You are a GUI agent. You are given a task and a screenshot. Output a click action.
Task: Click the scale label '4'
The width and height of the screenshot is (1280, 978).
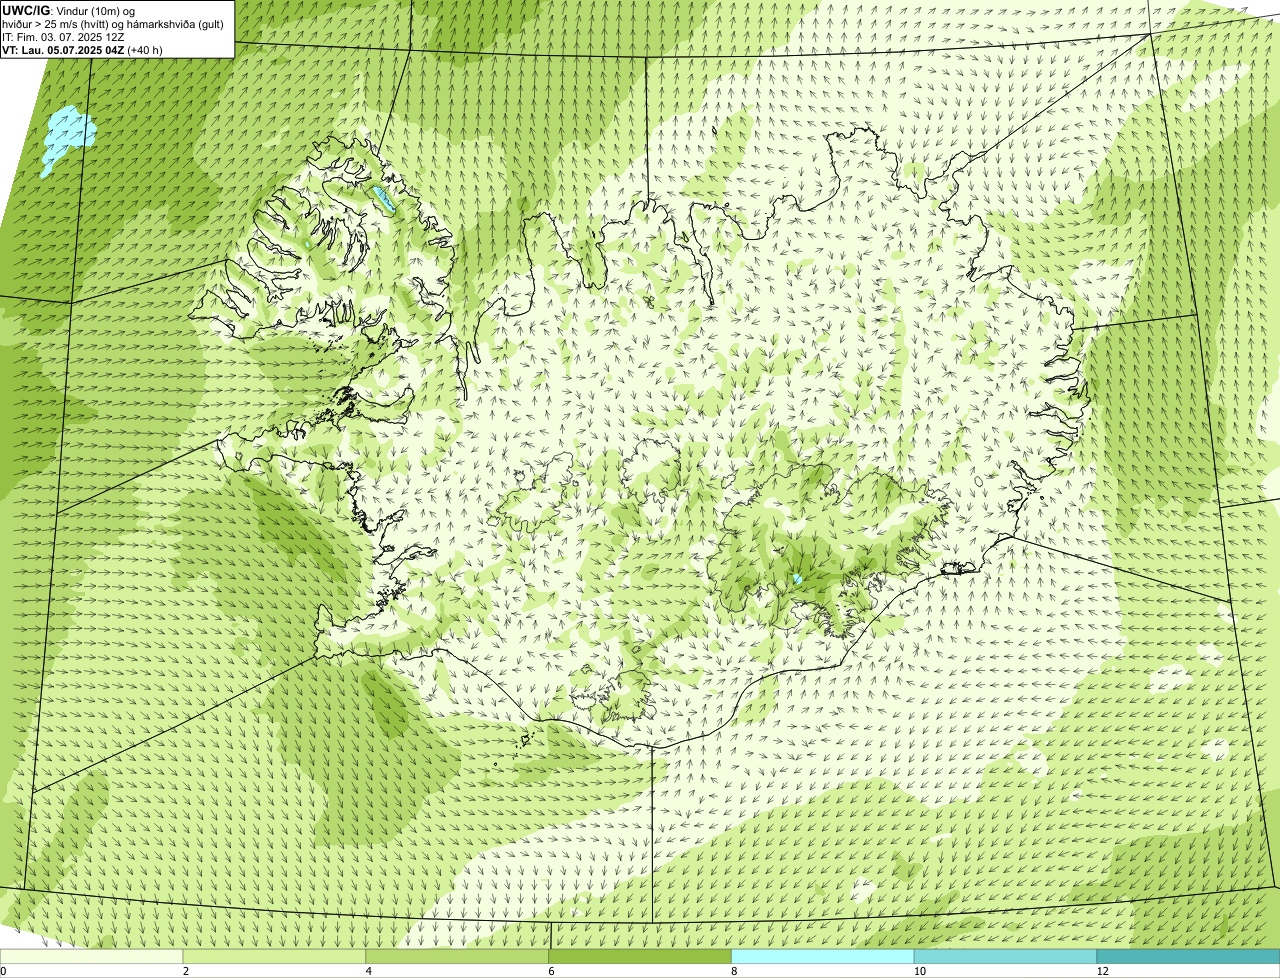369,971
